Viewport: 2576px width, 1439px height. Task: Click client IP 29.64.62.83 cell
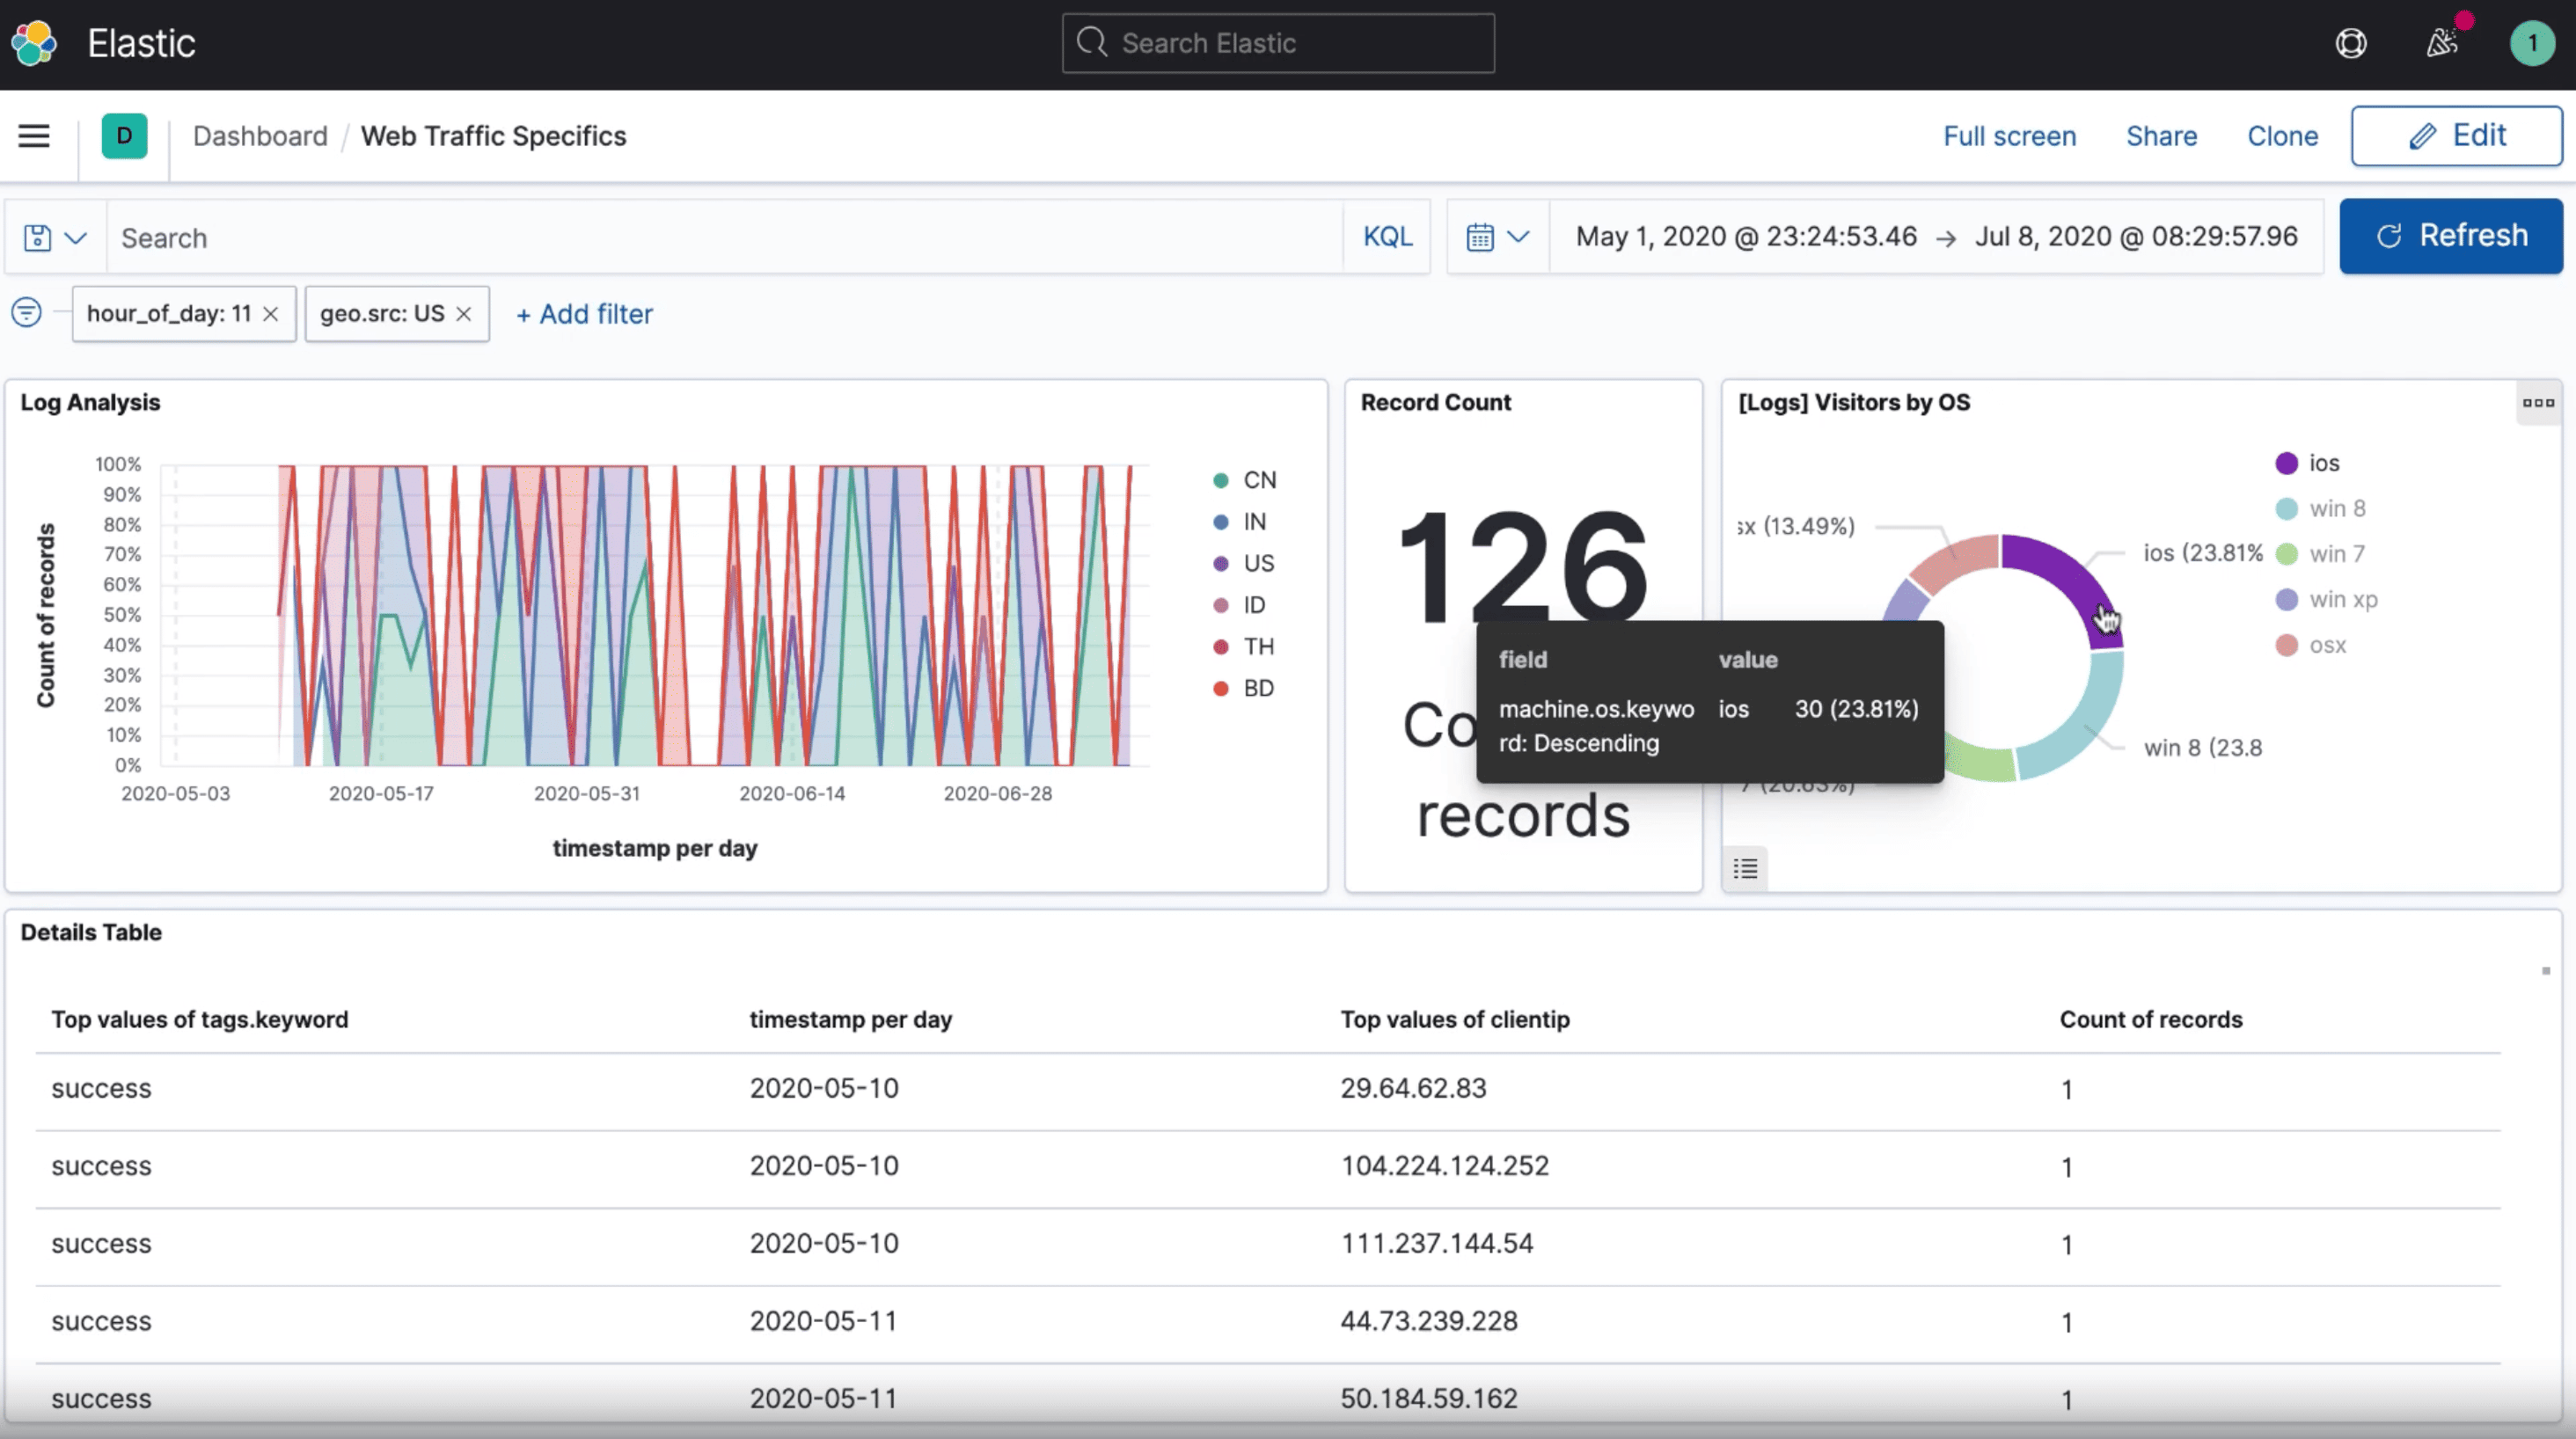[x=1413, y=1088]
